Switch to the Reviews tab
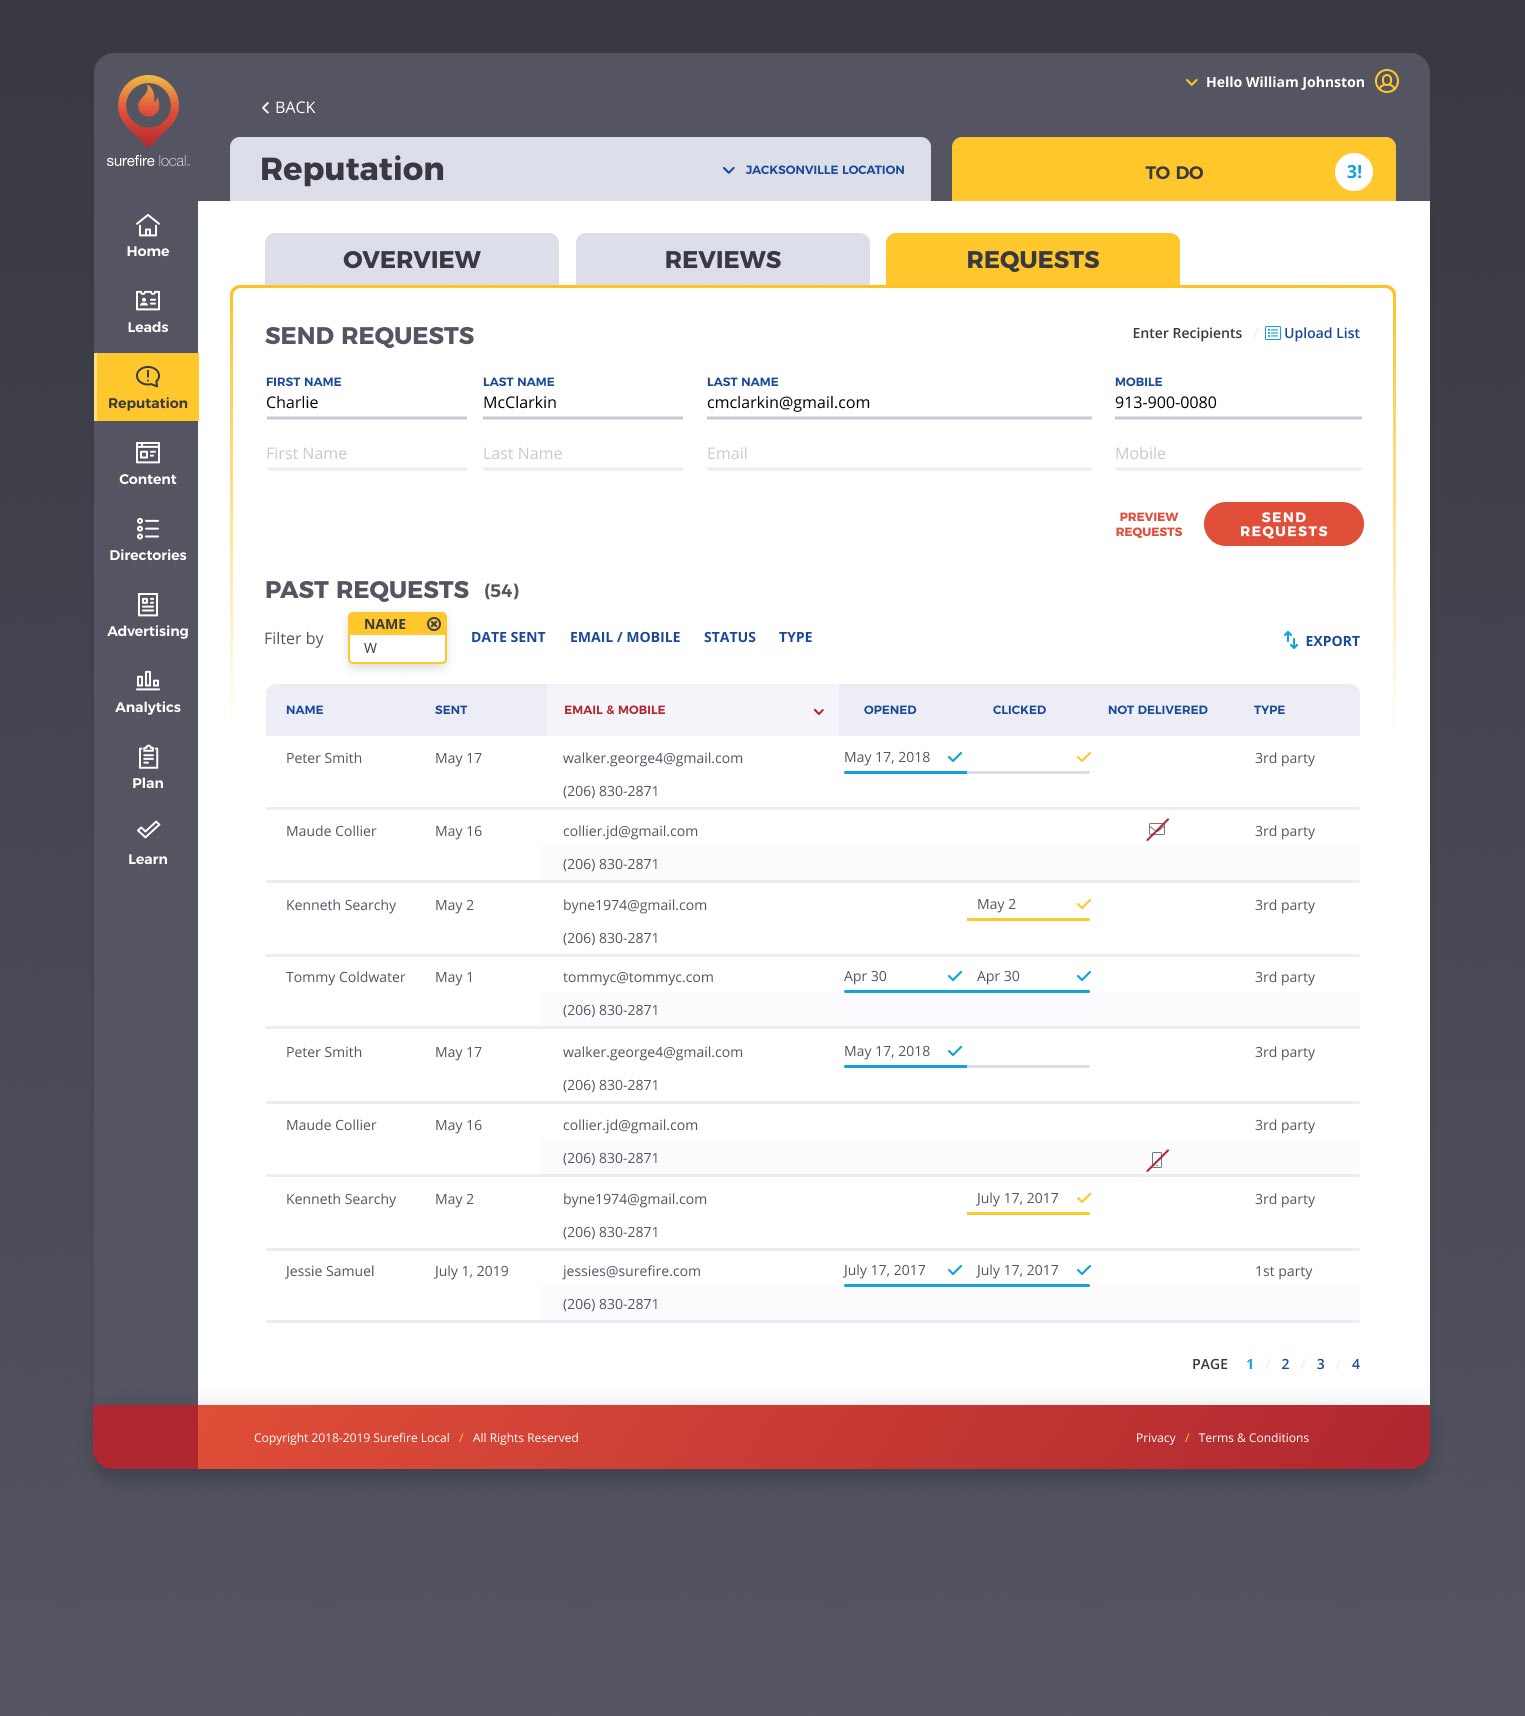Image resolution: width=1525 pixels, height=1716 pixels. coord(722,260)
